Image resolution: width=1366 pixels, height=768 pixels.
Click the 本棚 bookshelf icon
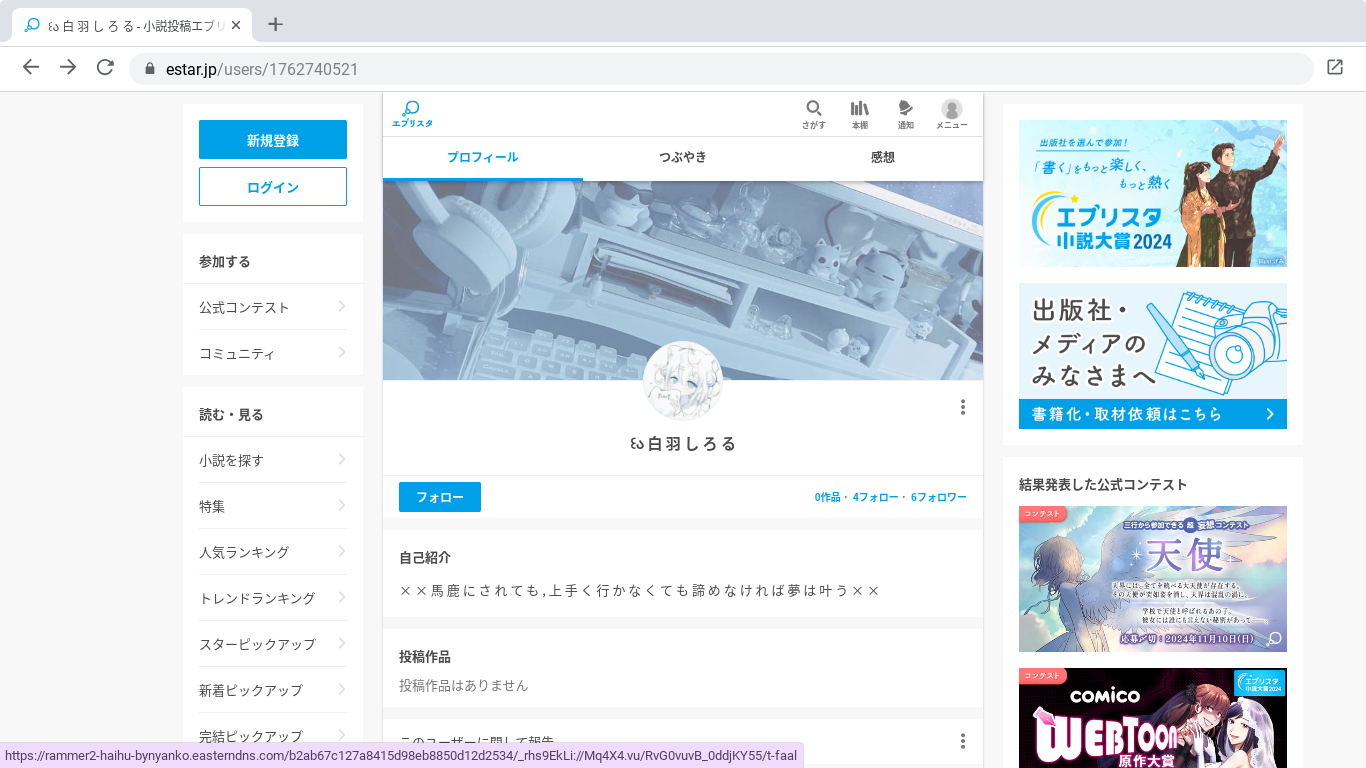(x=859, y=110)
